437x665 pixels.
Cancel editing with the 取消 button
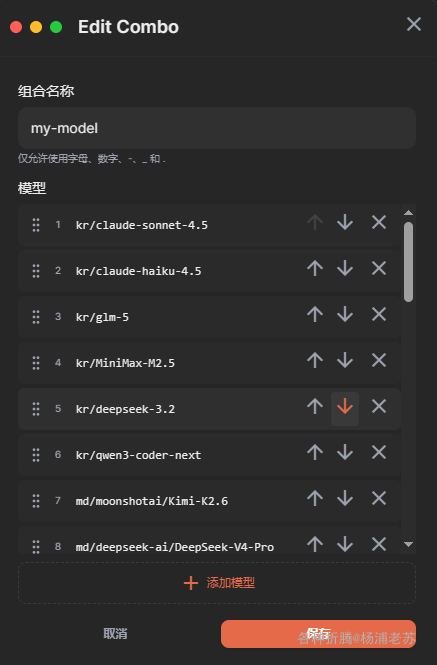click(115, 634)
